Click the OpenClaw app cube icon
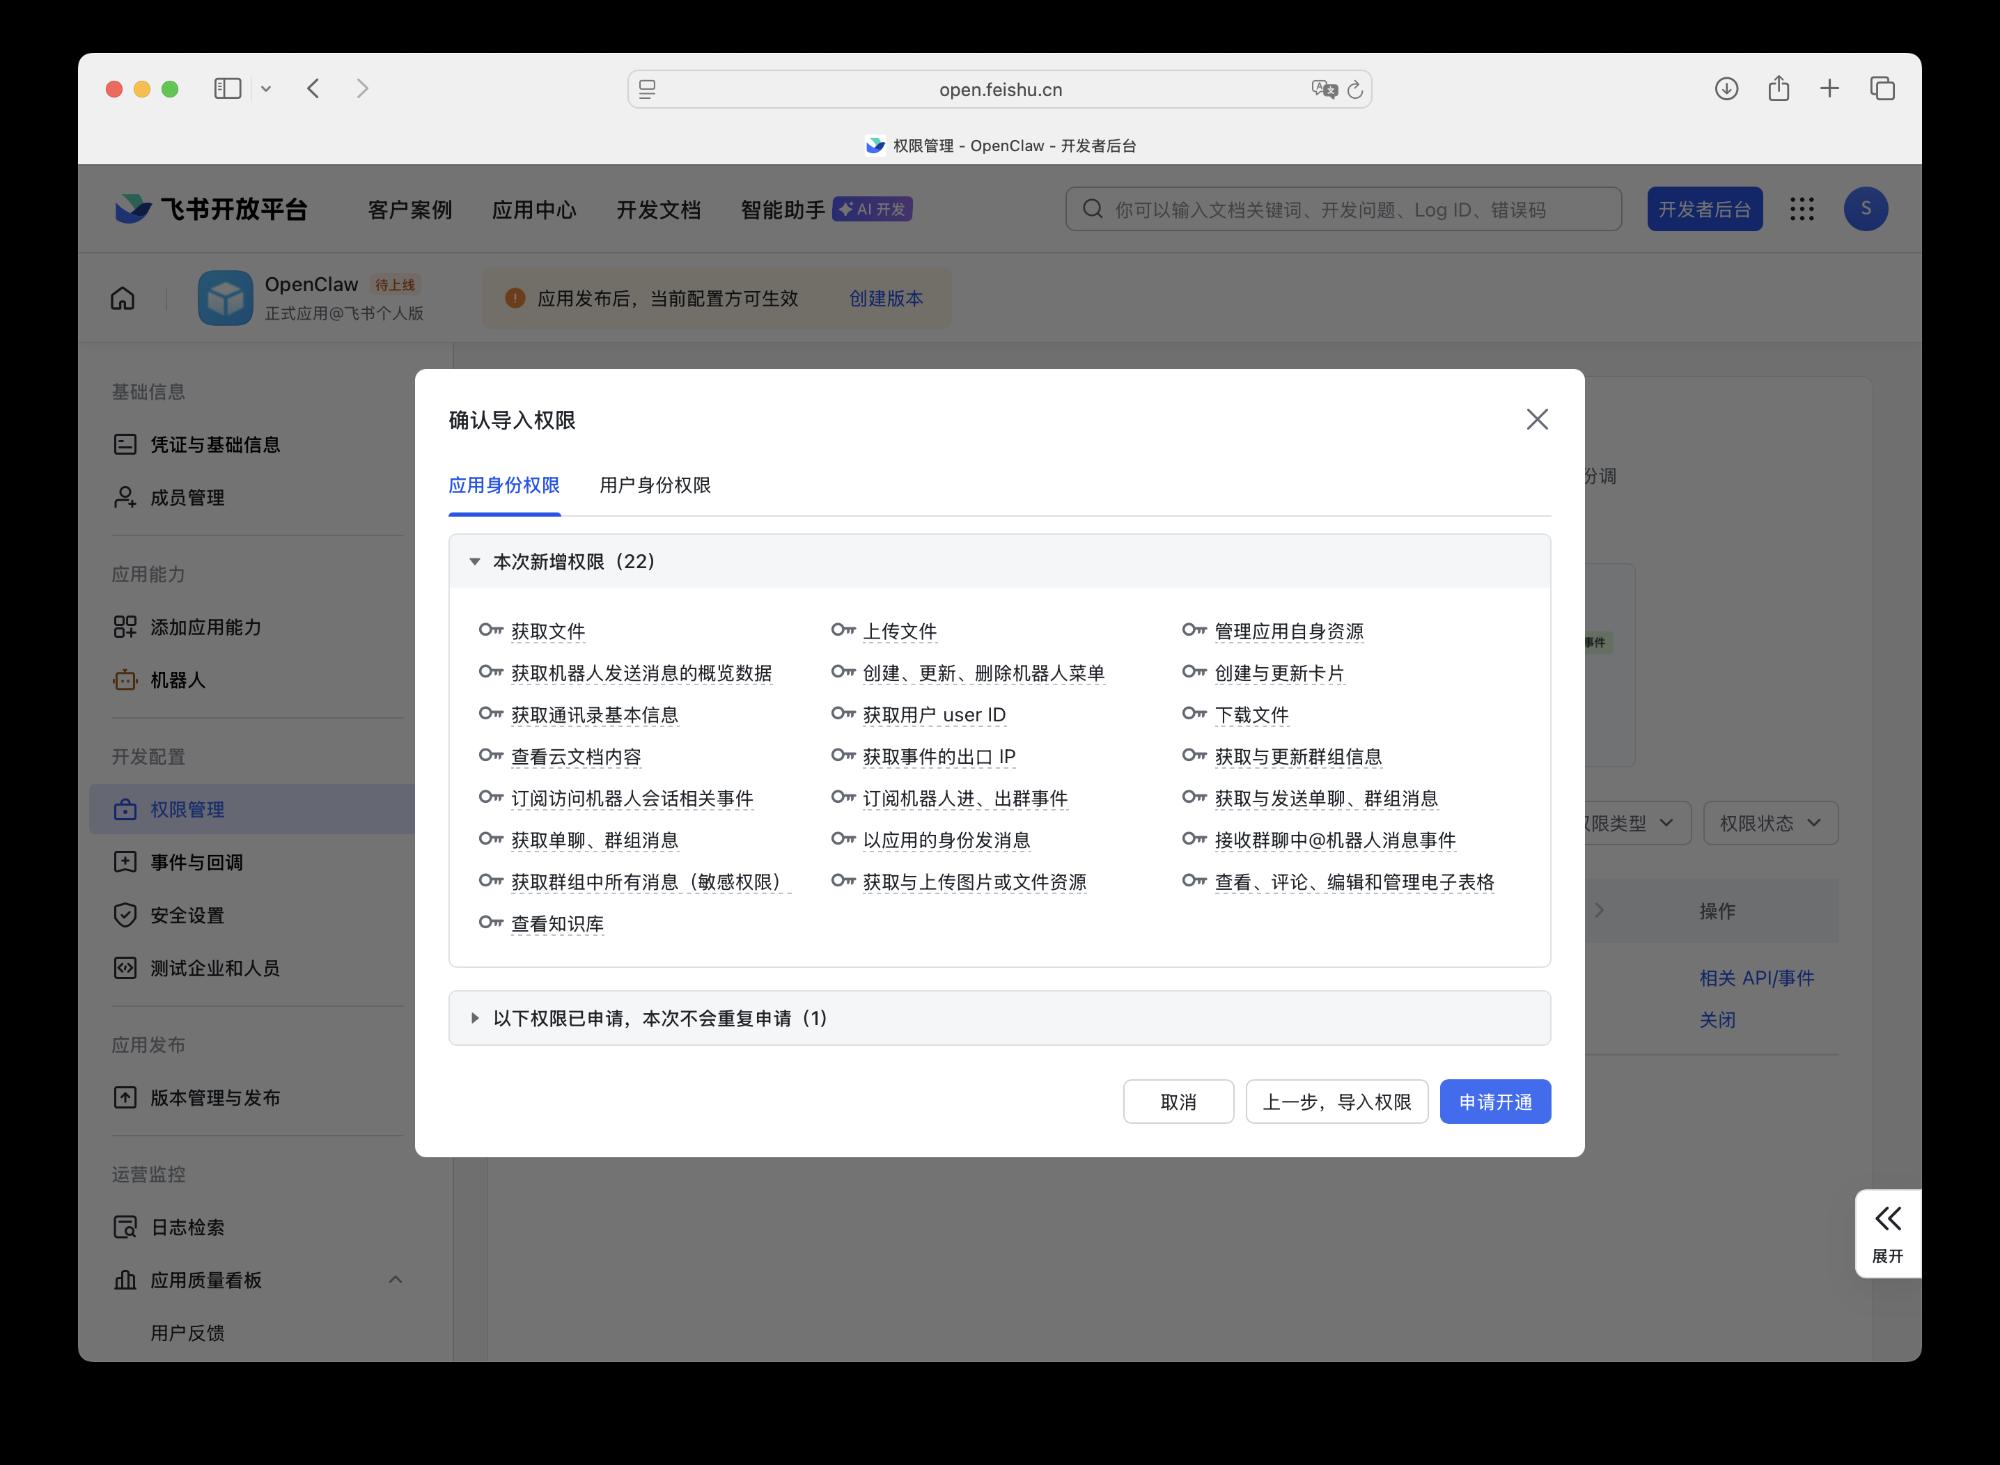Viewport: 2000px width, 1465px height. click(x=225, y=298)
